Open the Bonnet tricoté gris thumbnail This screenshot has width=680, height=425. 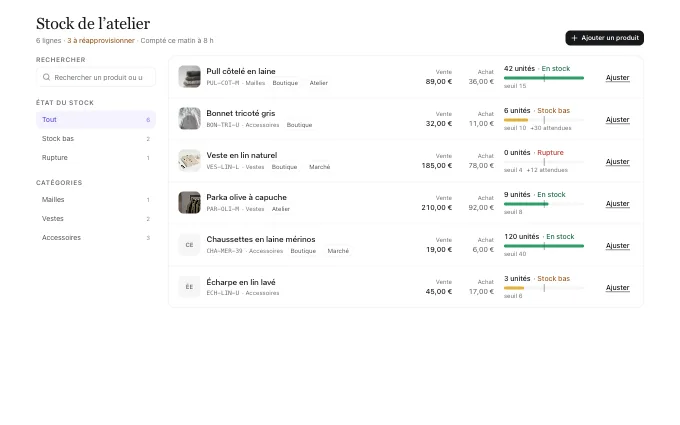[x=190, y=118]
